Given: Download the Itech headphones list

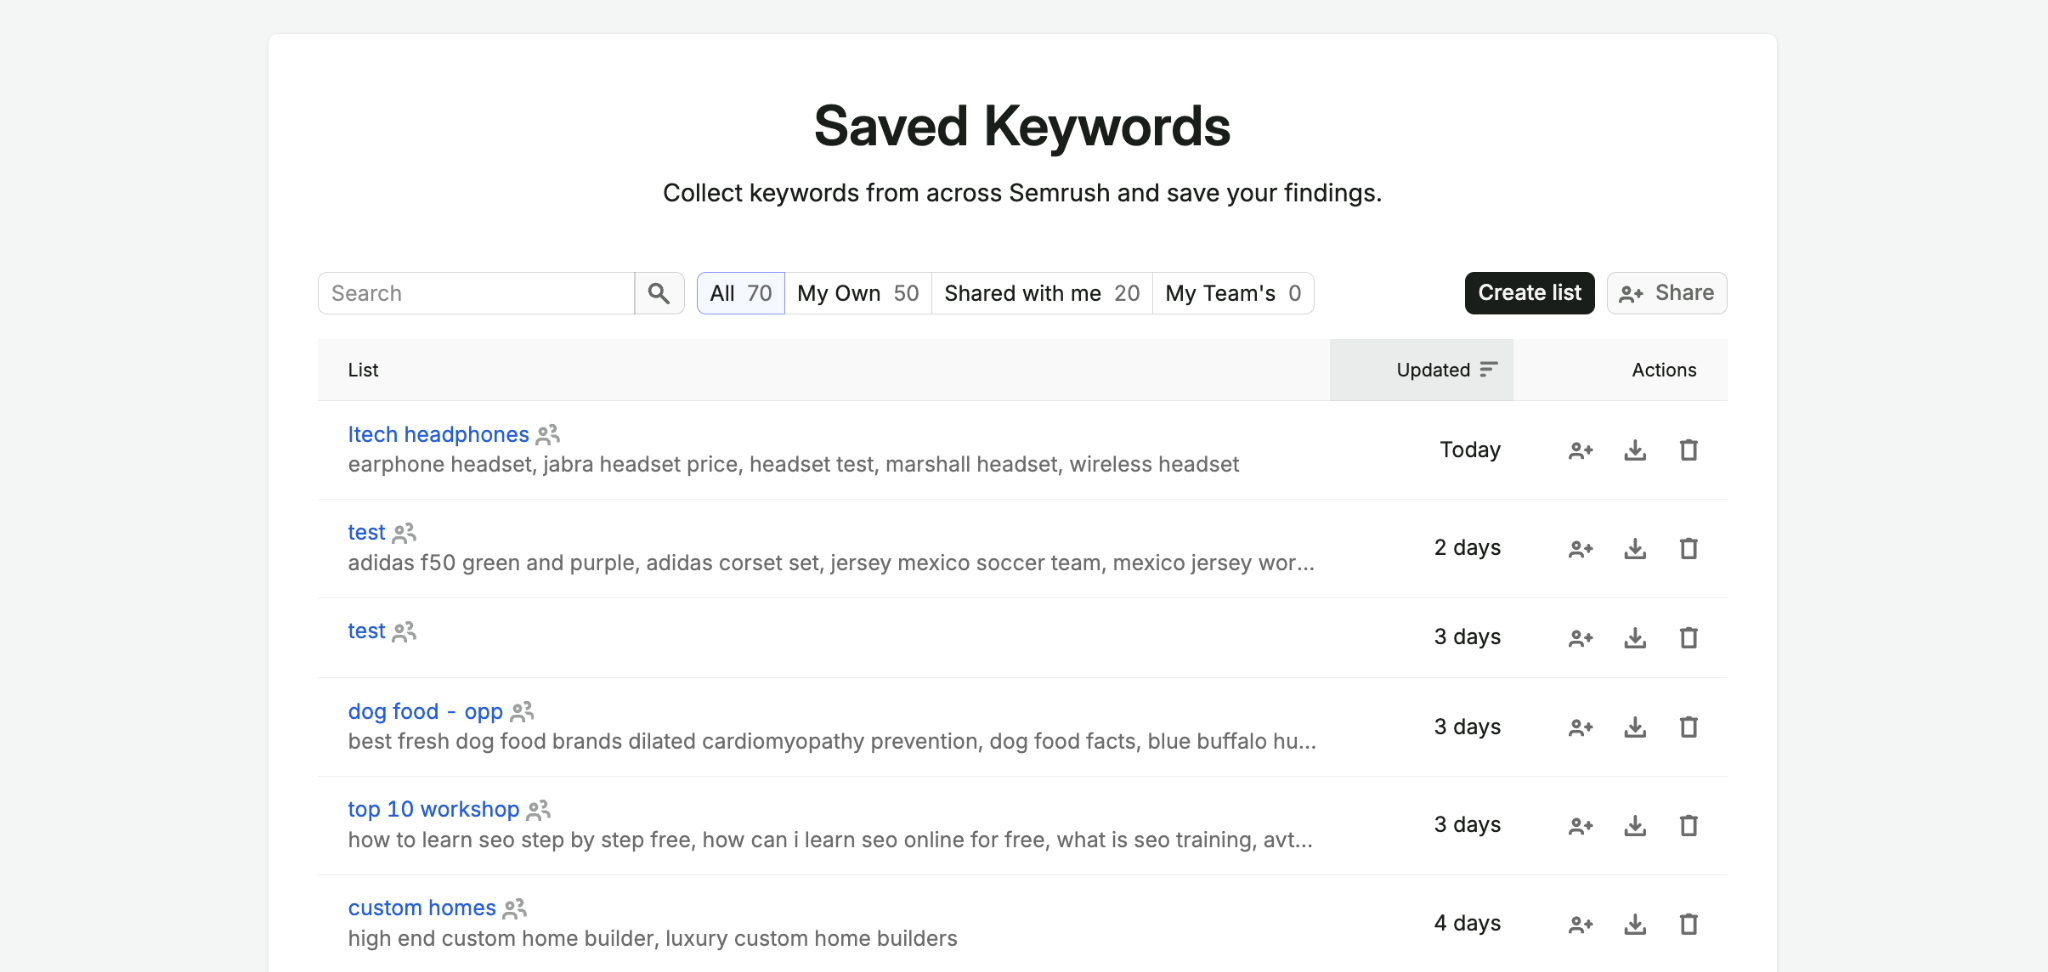Looking at the screenshot, I should [x=1635, y=450].
